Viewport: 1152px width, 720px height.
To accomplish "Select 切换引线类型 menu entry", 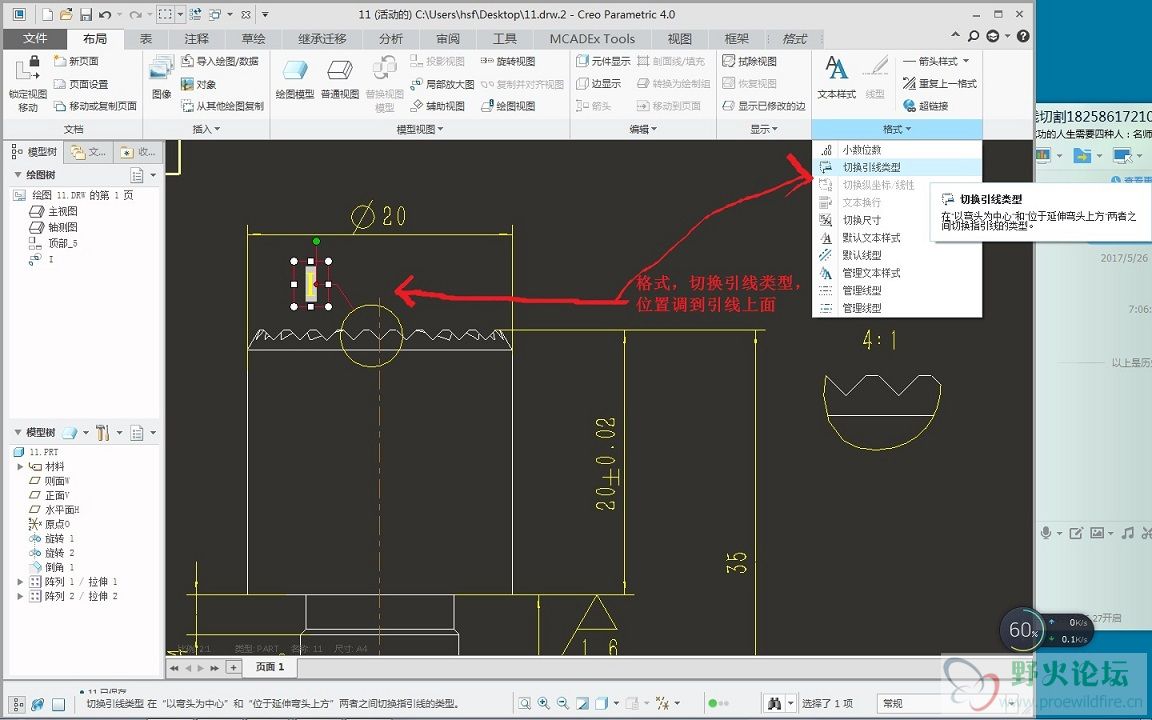I will 896,168.
